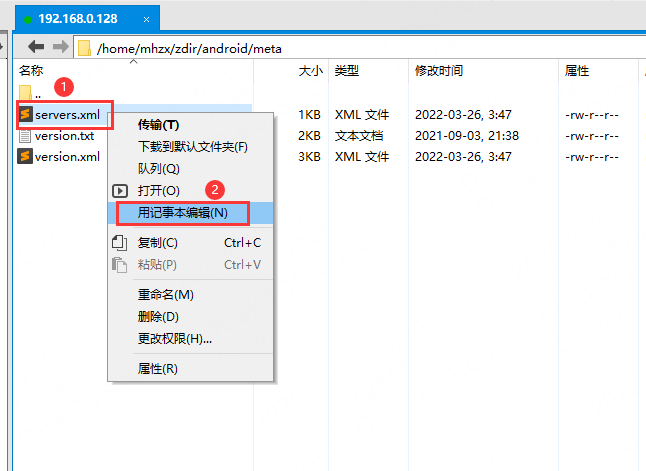Viewport: 646px width, 471px height.
Task: Select the servers.xml file name
Action: [x=68, y=115]
